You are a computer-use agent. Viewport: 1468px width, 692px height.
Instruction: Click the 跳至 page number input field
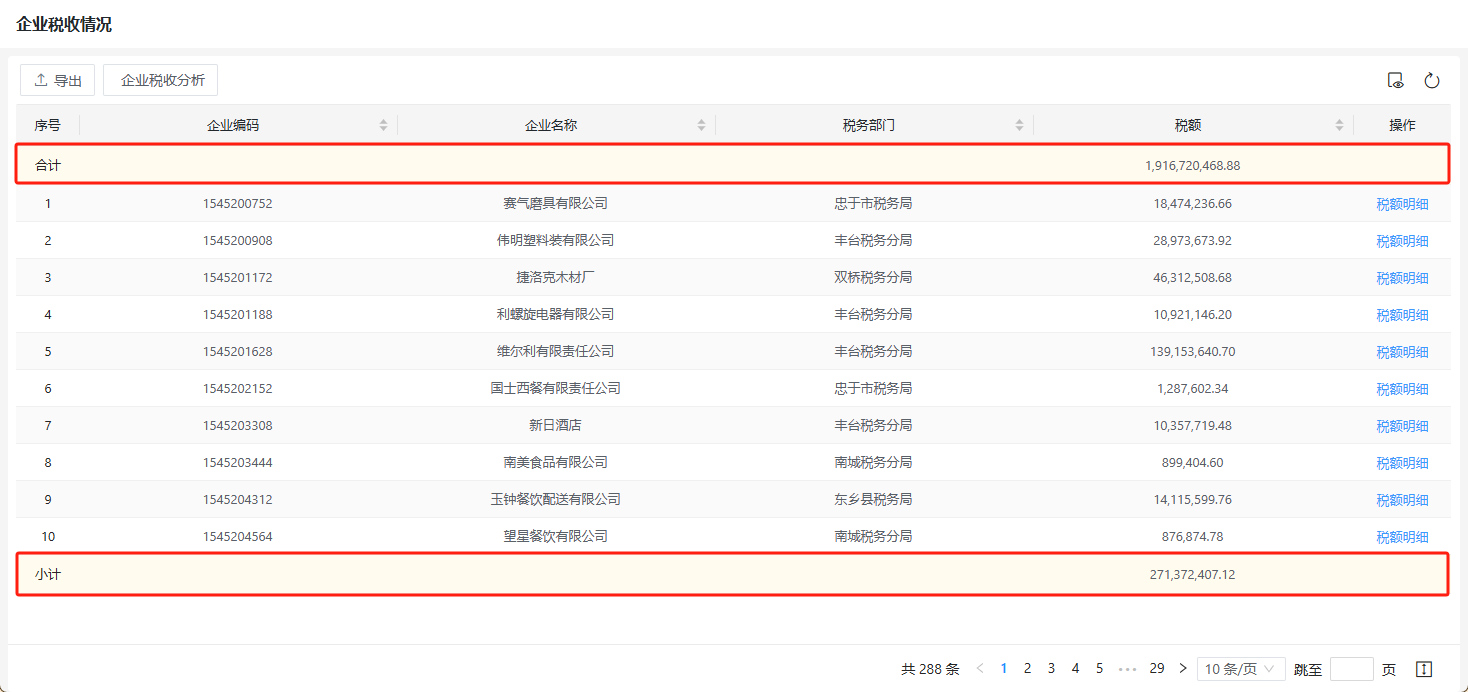click(1351, 669)
